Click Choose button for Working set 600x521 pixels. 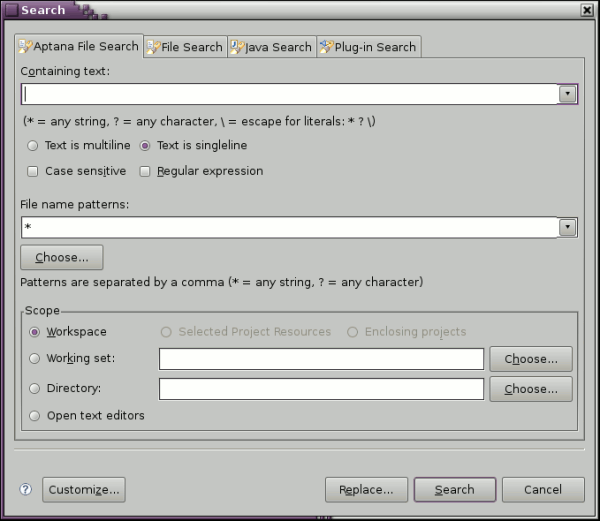(531, 359)
